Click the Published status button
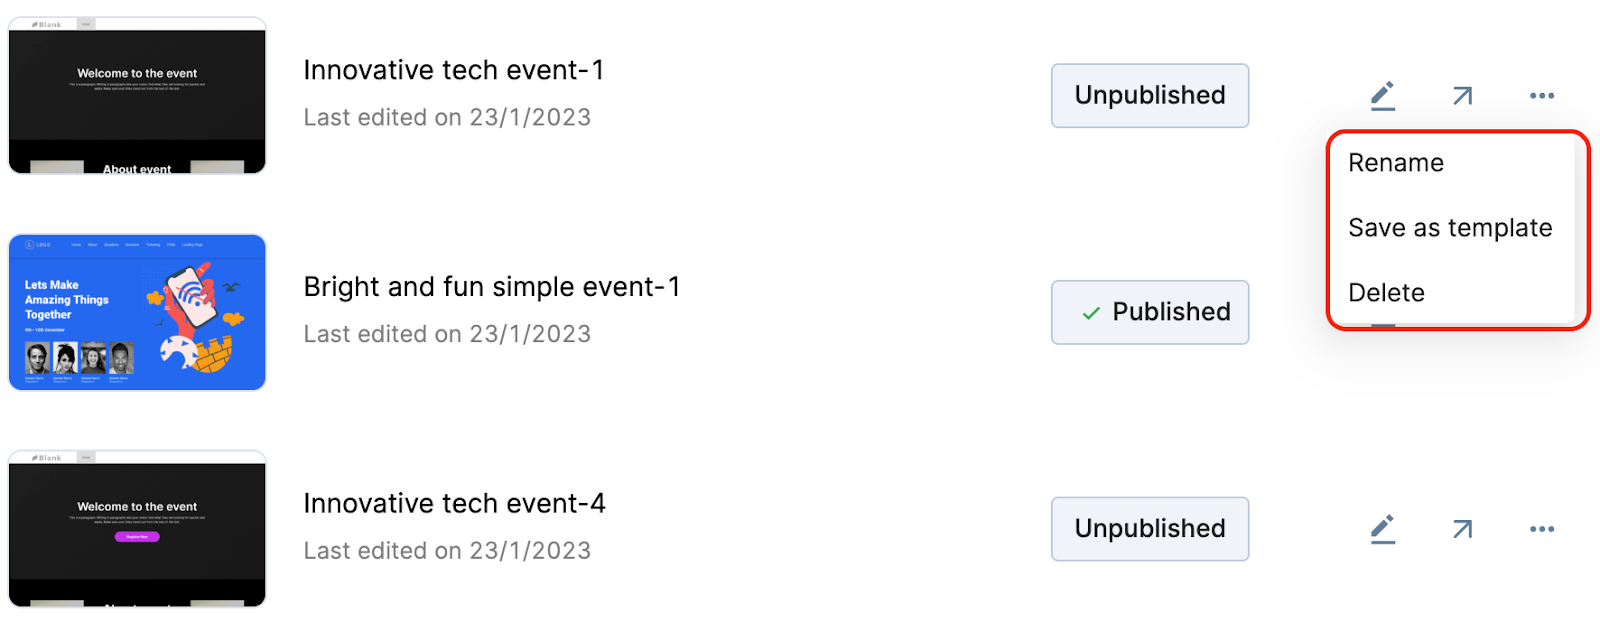1600x641 pixels. pos(1150,312)
